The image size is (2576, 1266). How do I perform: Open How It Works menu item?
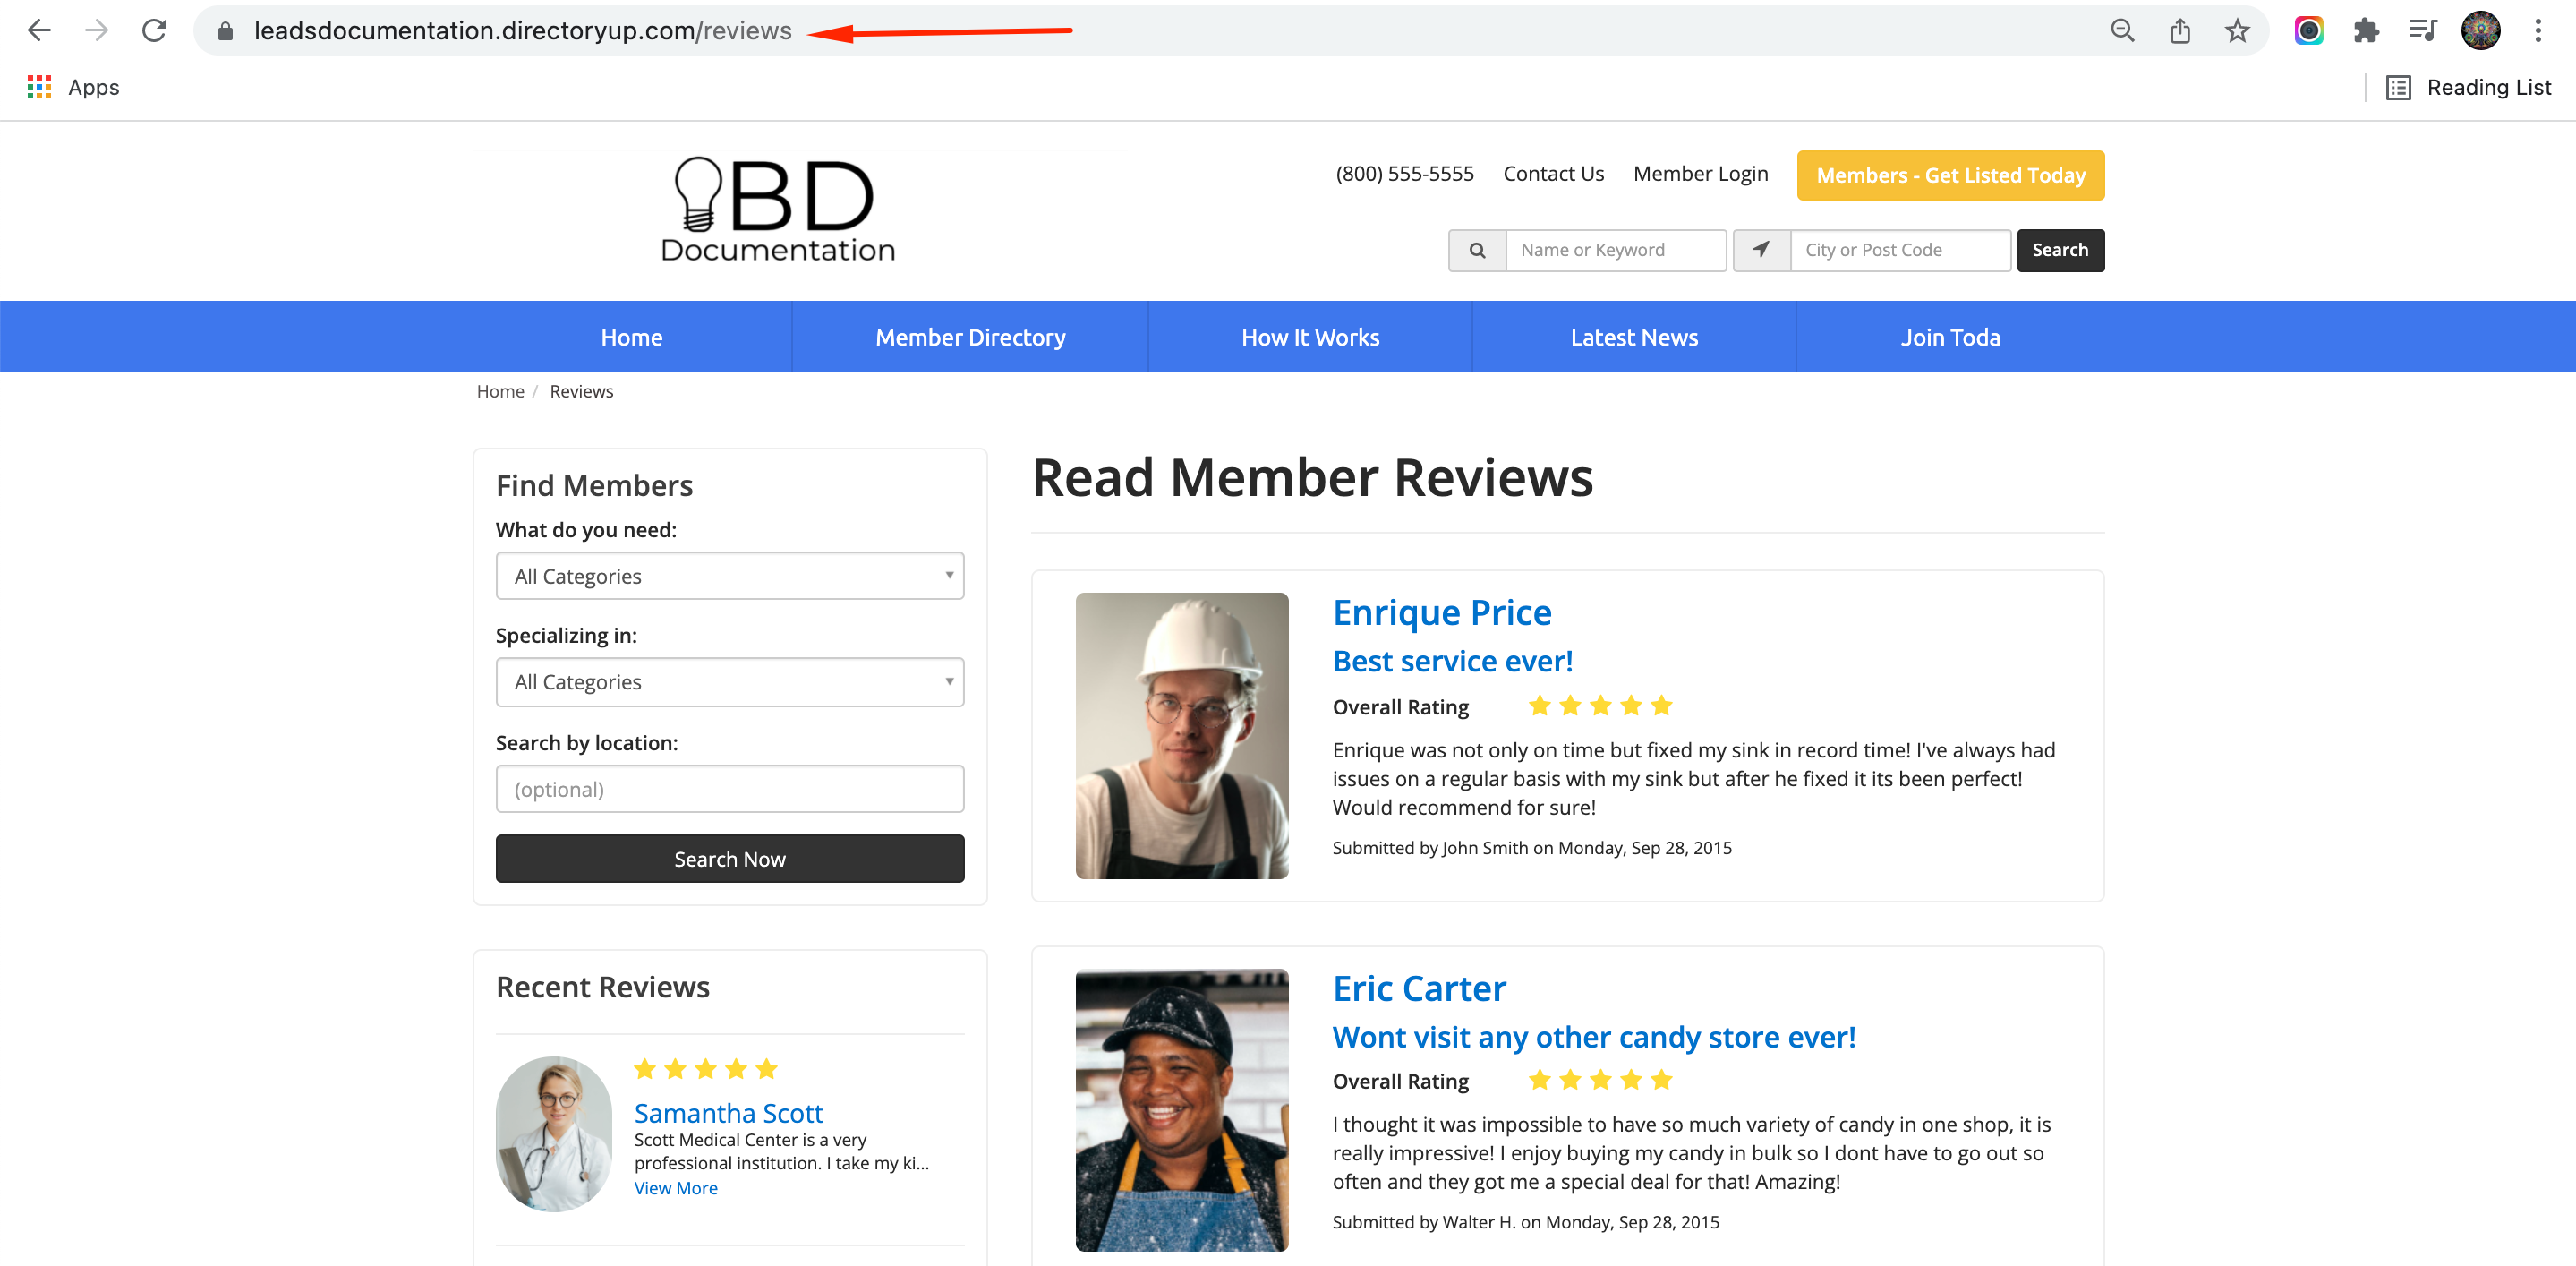click(1309, 337)
